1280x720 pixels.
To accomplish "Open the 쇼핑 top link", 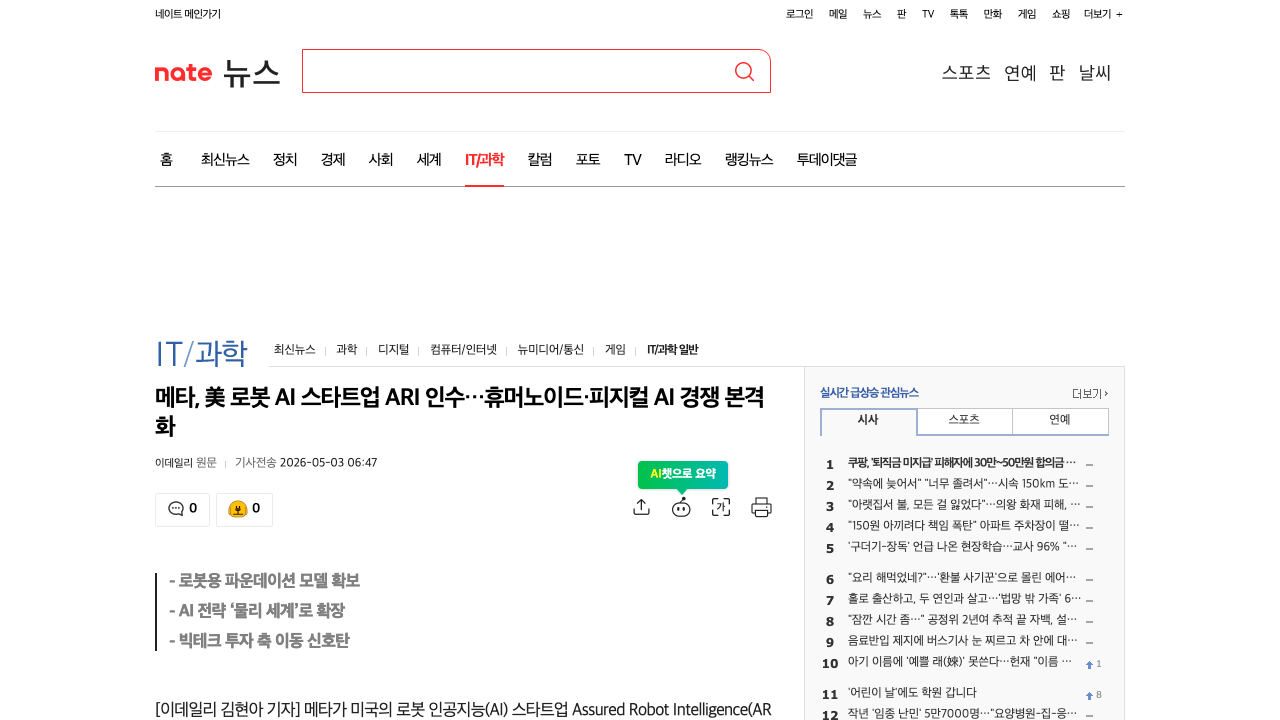I will click(x=1061, y=14).
